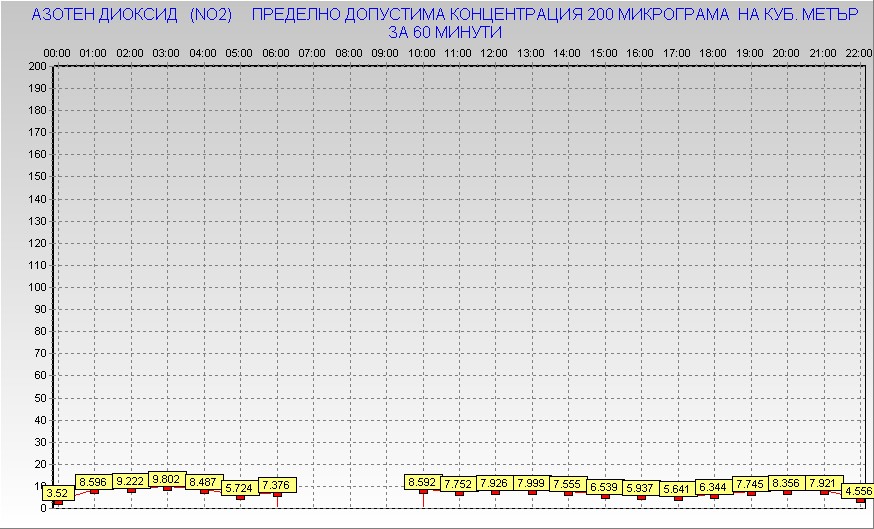874x529 pixels.
Task: Click the ЗА 60 МИНУТИ subtitle text
Action: coord(444,33)
